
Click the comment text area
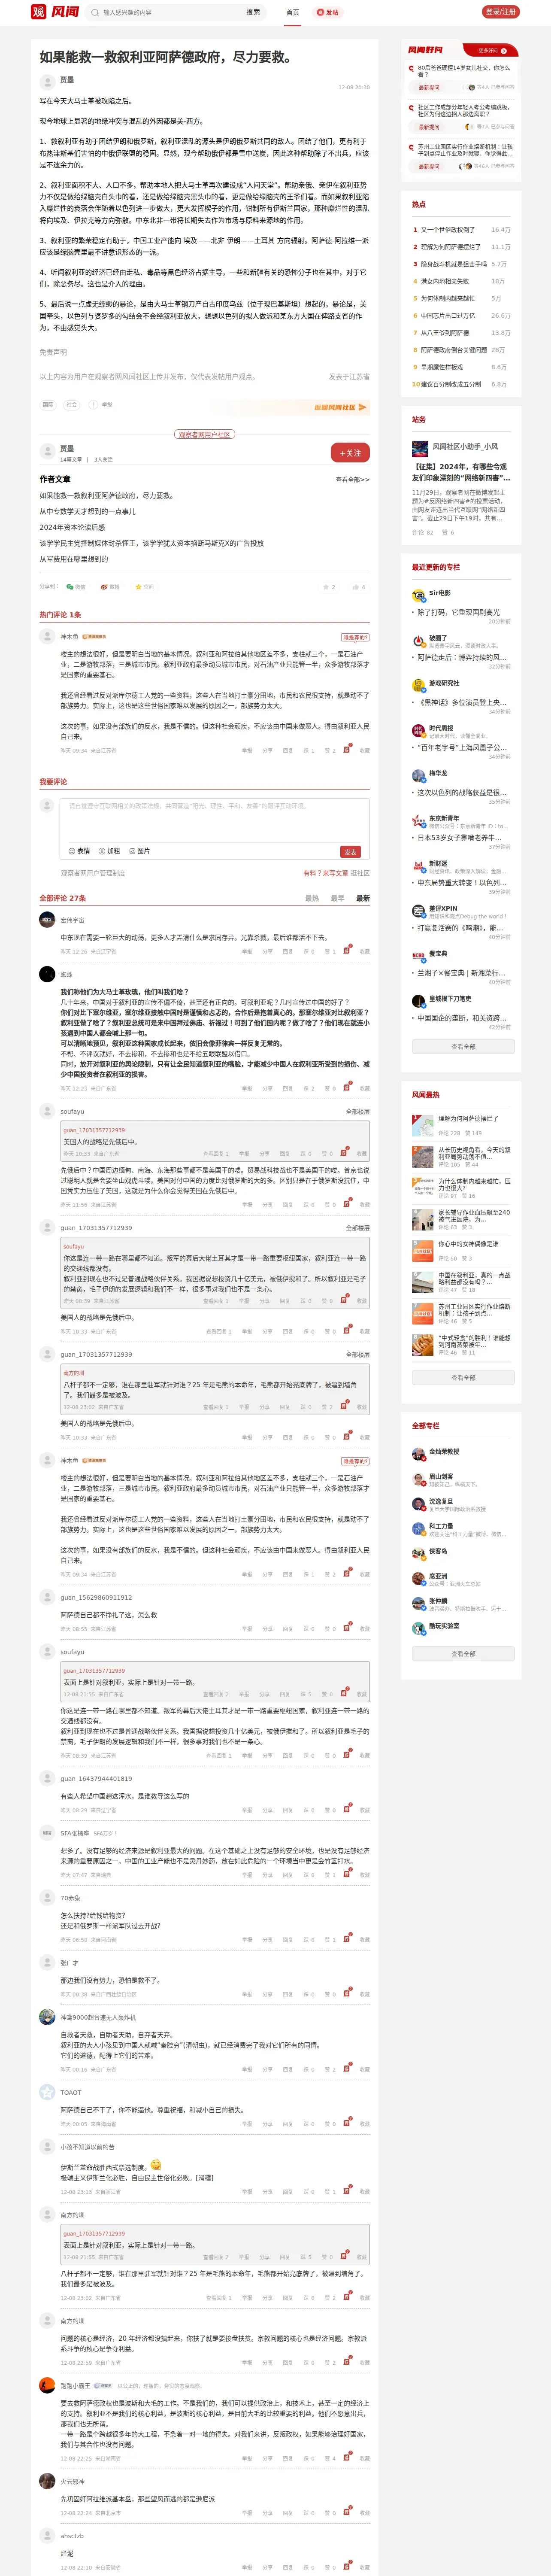click(215, 820)
